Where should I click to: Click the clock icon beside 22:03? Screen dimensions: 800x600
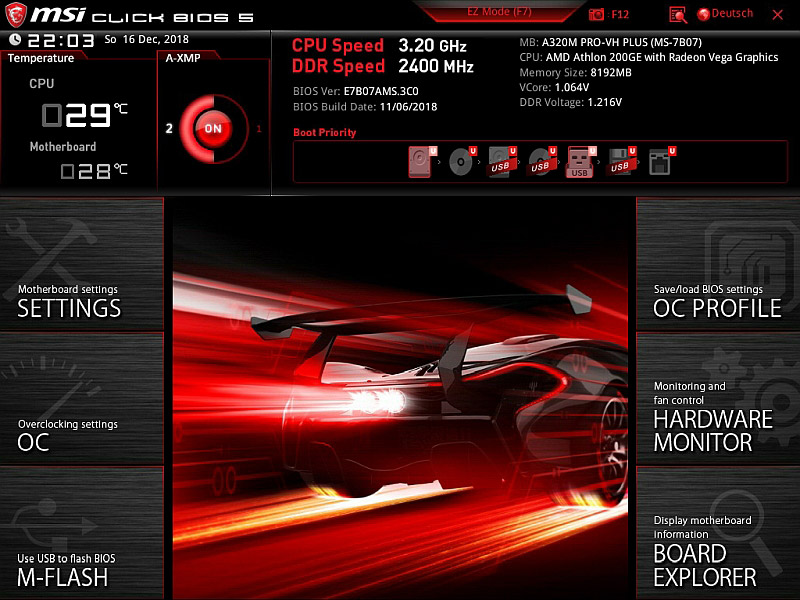click(15, 39)
